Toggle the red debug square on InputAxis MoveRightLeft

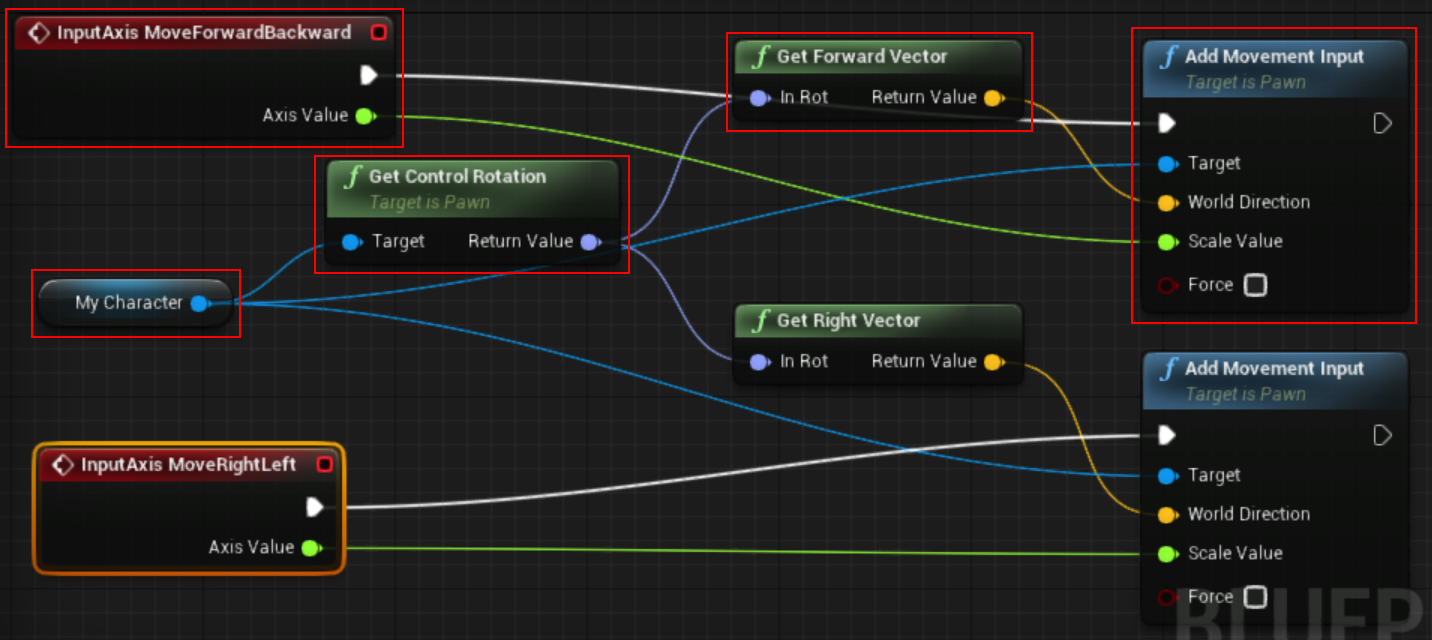[325, 463]
